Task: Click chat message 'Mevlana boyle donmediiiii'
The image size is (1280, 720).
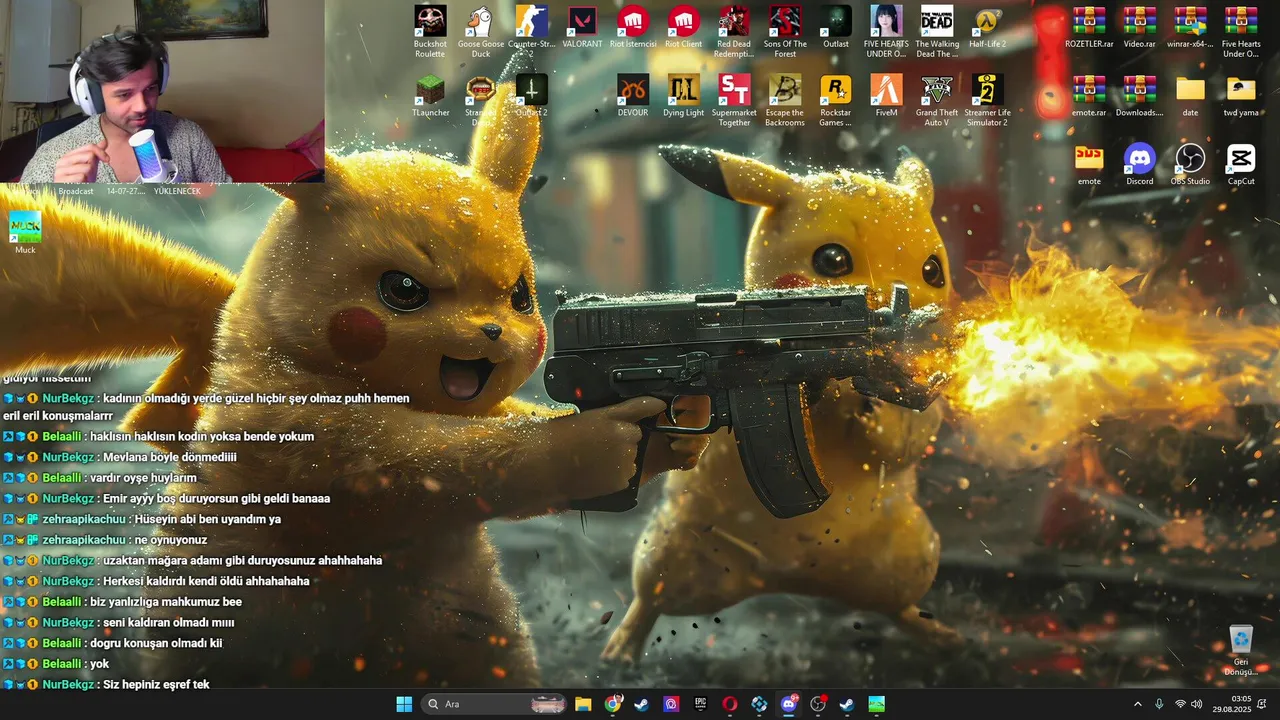Action: tap(170, 457)
